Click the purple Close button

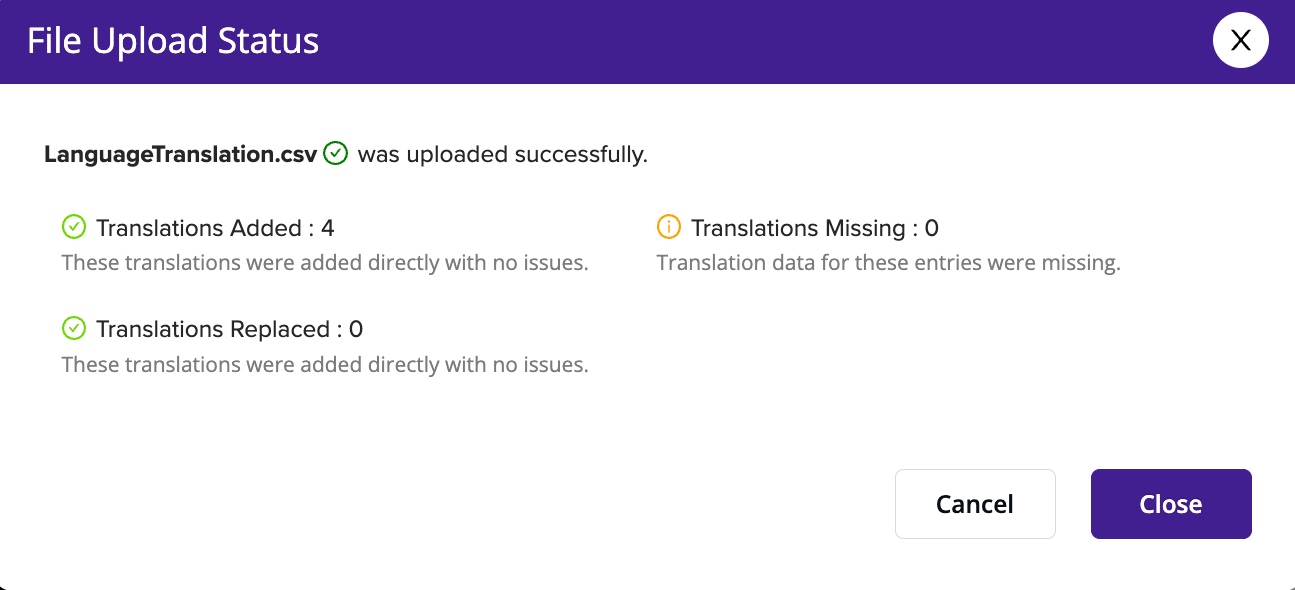1171,504
